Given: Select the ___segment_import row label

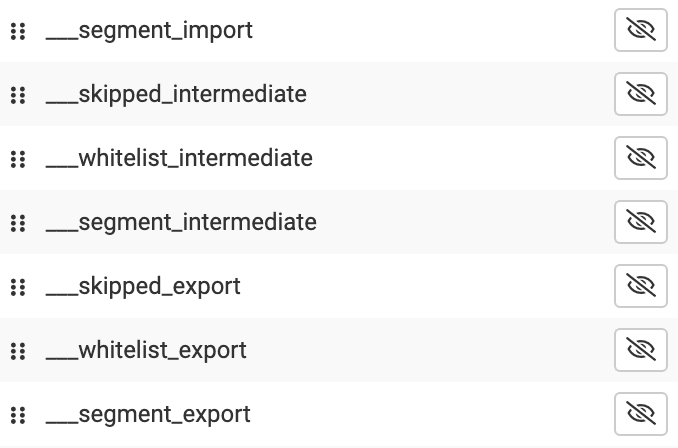Looking at the screenshot, I should pos(149,31).
